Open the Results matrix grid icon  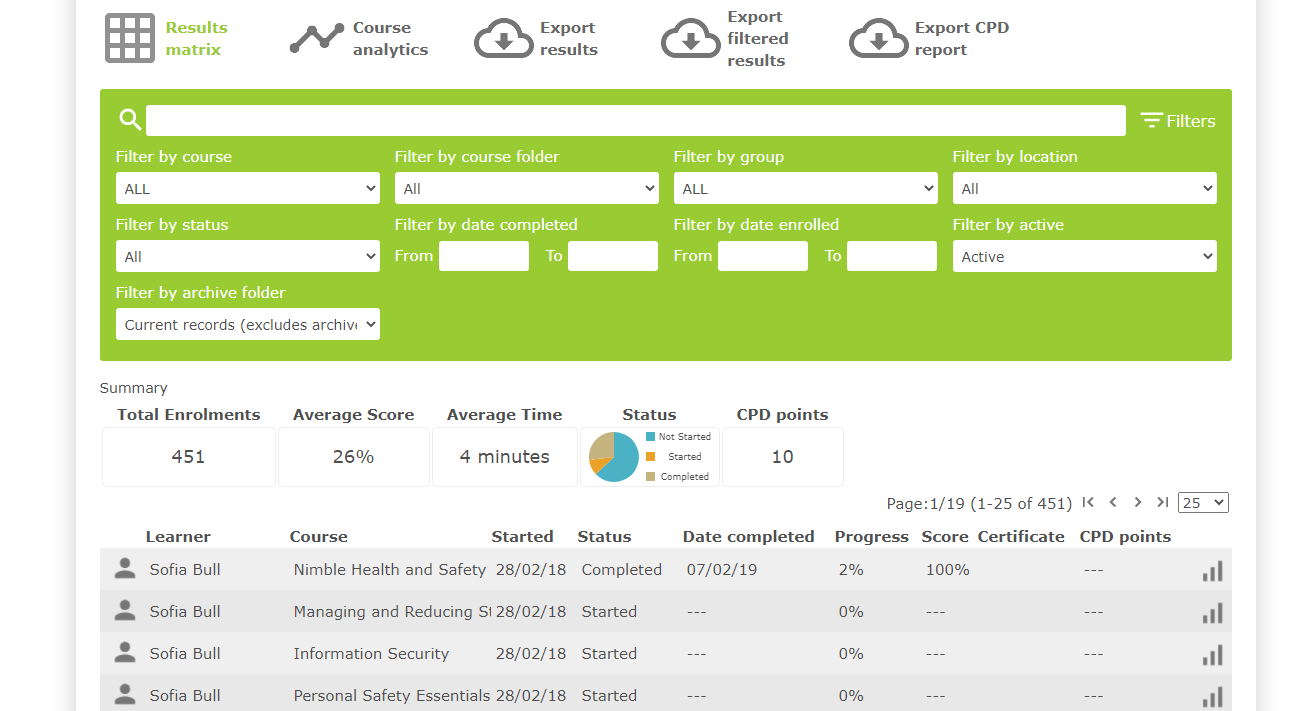(130, 39)
